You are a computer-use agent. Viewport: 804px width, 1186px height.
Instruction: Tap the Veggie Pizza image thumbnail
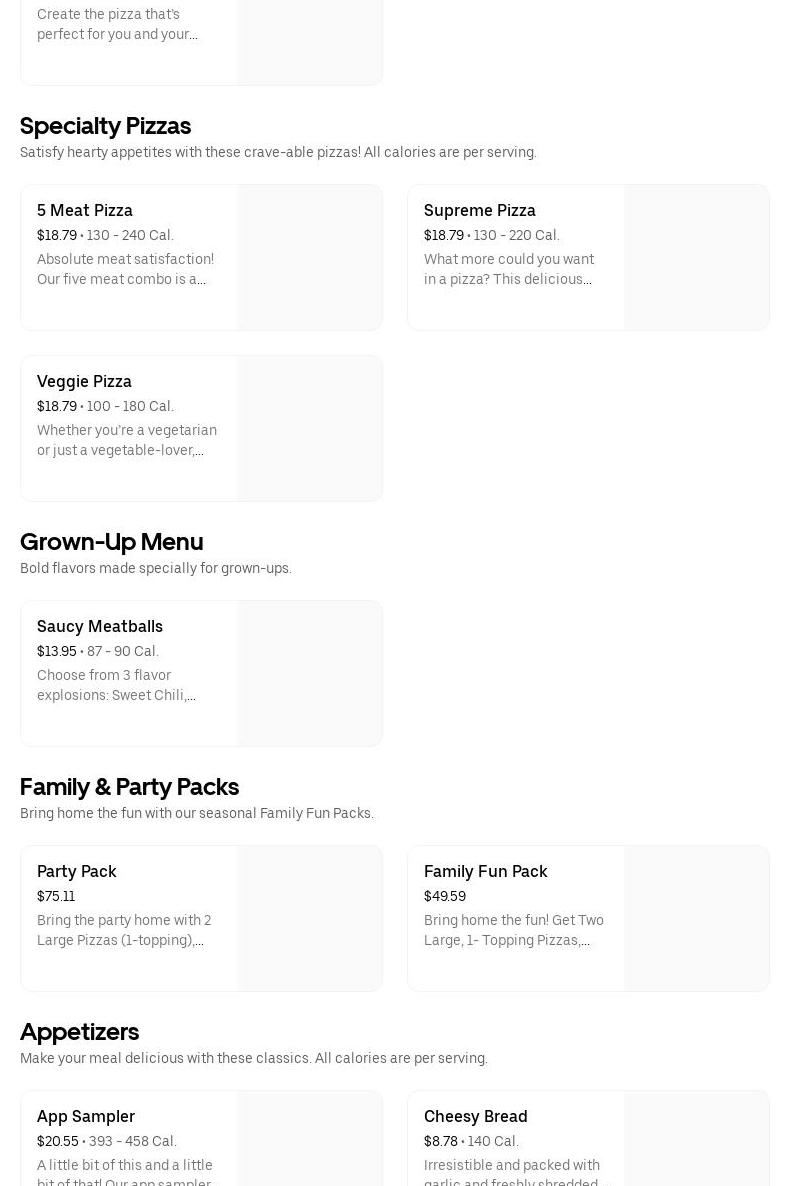(309, 428)
